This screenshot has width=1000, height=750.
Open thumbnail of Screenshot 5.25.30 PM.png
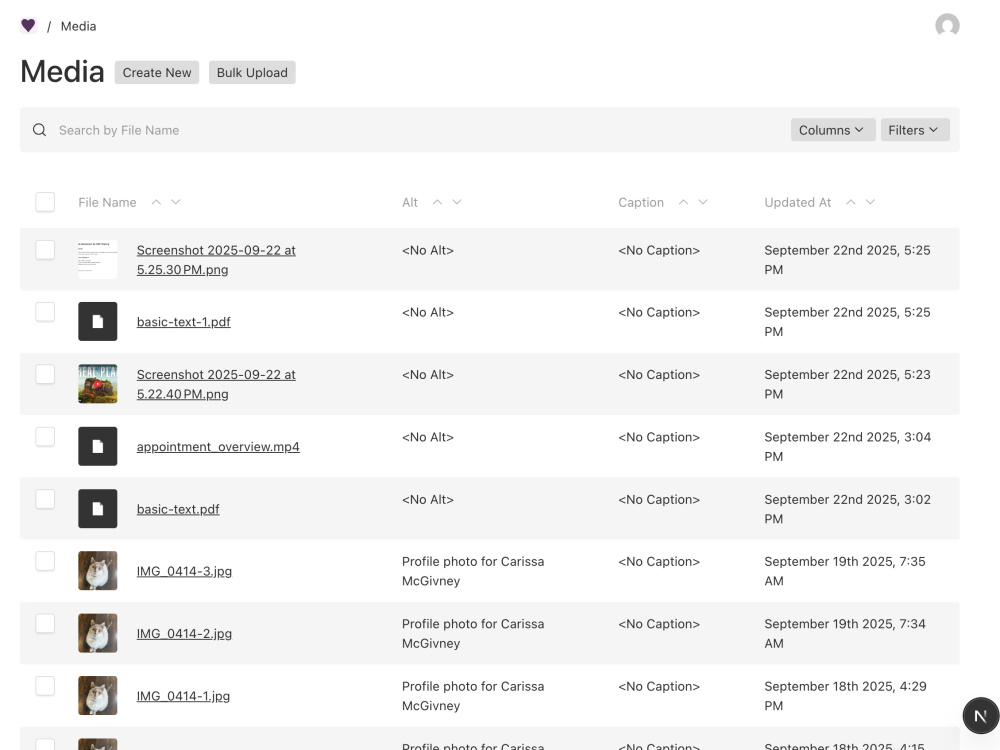point(98,260)
